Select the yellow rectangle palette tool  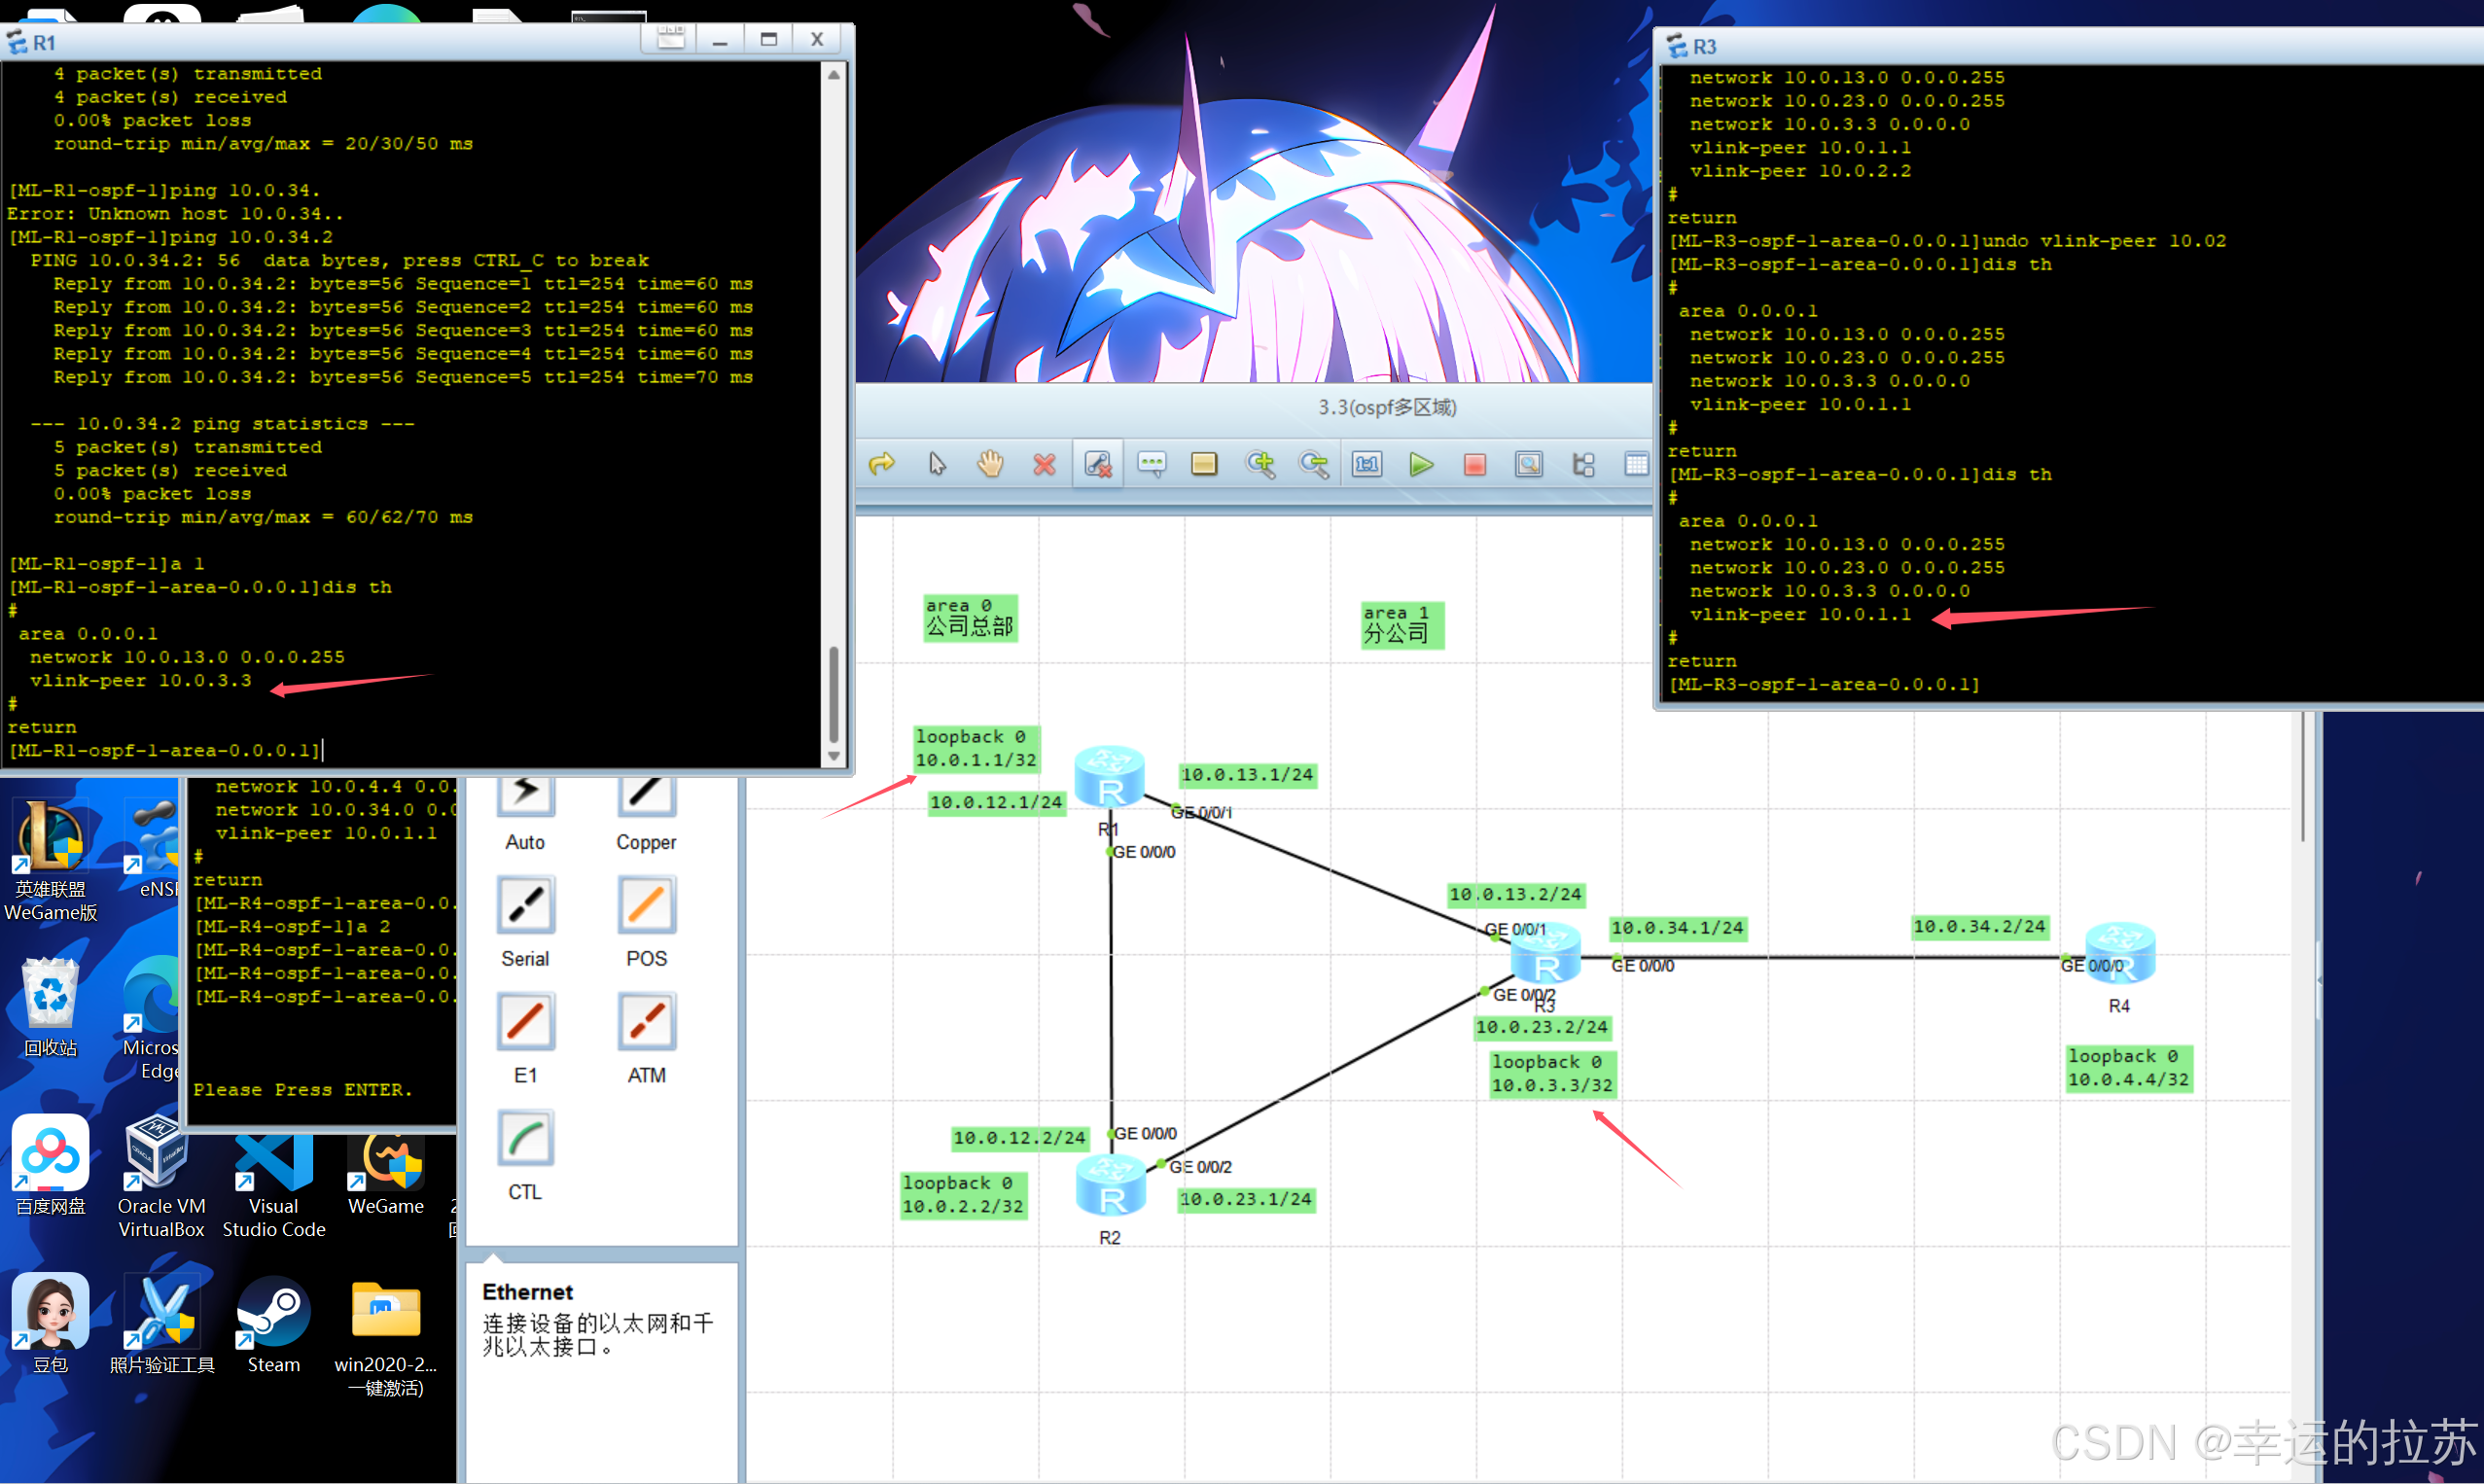tap(1204, 464)
